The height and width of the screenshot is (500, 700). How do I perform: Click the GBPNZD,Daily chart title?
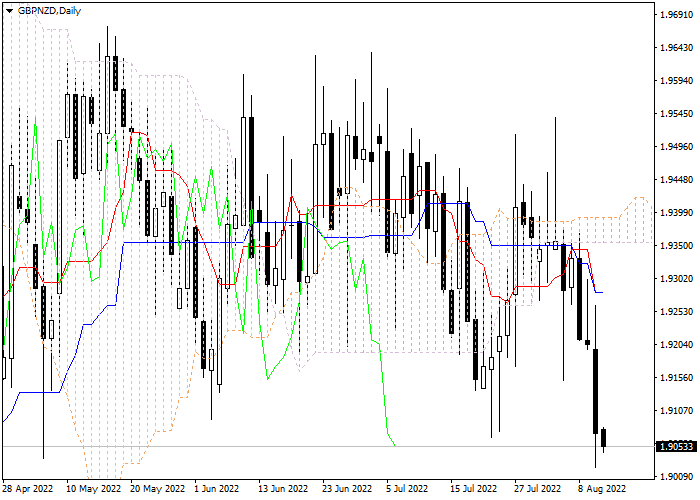tap(49, 11)
